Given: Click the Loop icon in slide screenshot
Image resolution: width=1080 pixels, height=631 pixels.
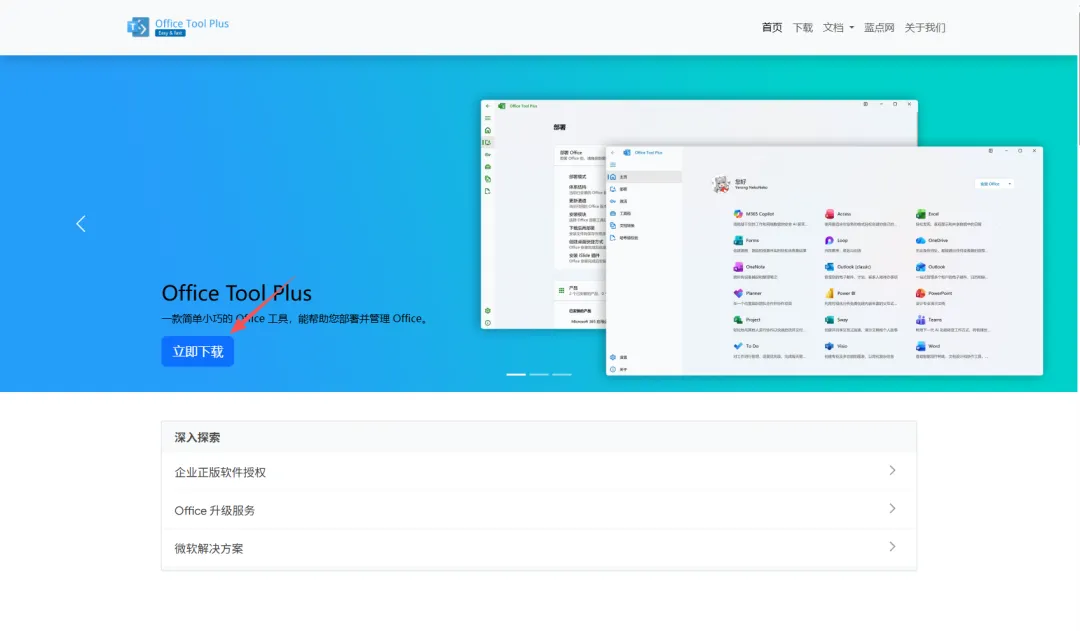Looking at the screenshot, I should click(x=829, y=240).
